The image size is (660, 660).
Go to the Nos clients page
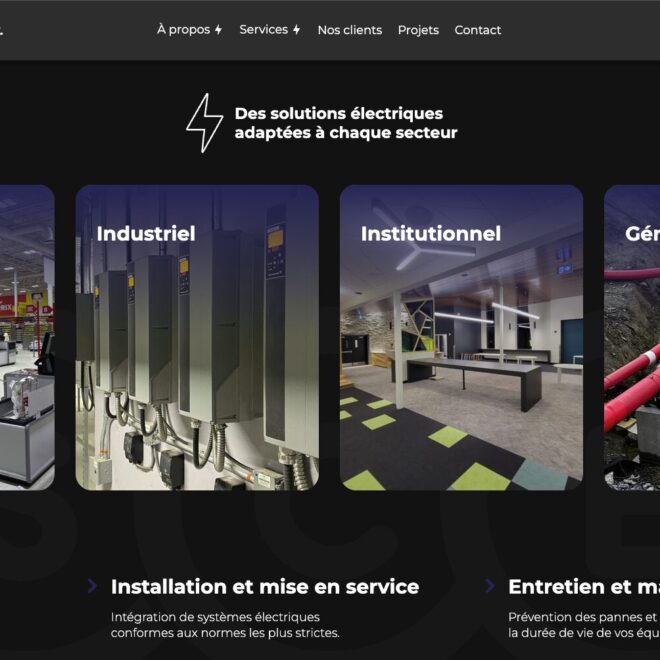click(x=349, y=30)
